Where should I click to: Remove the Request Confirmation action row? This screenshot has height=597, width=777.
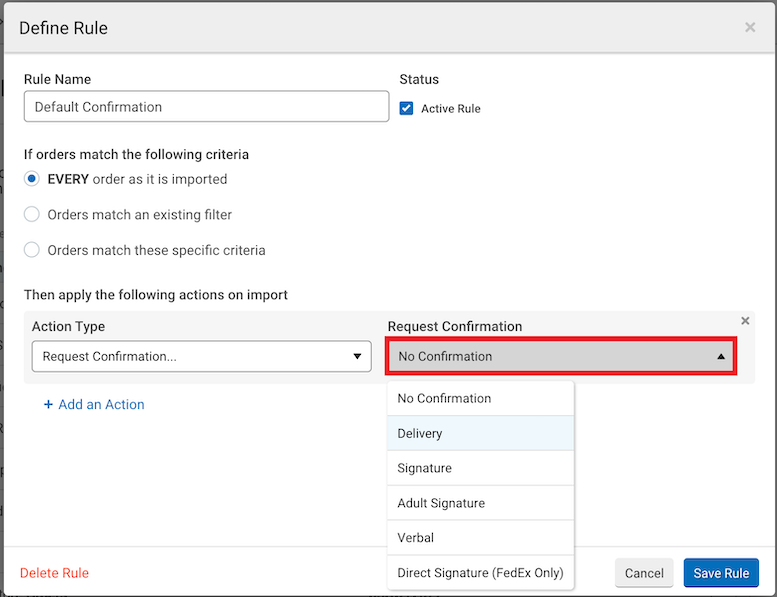tap(745, 321)
